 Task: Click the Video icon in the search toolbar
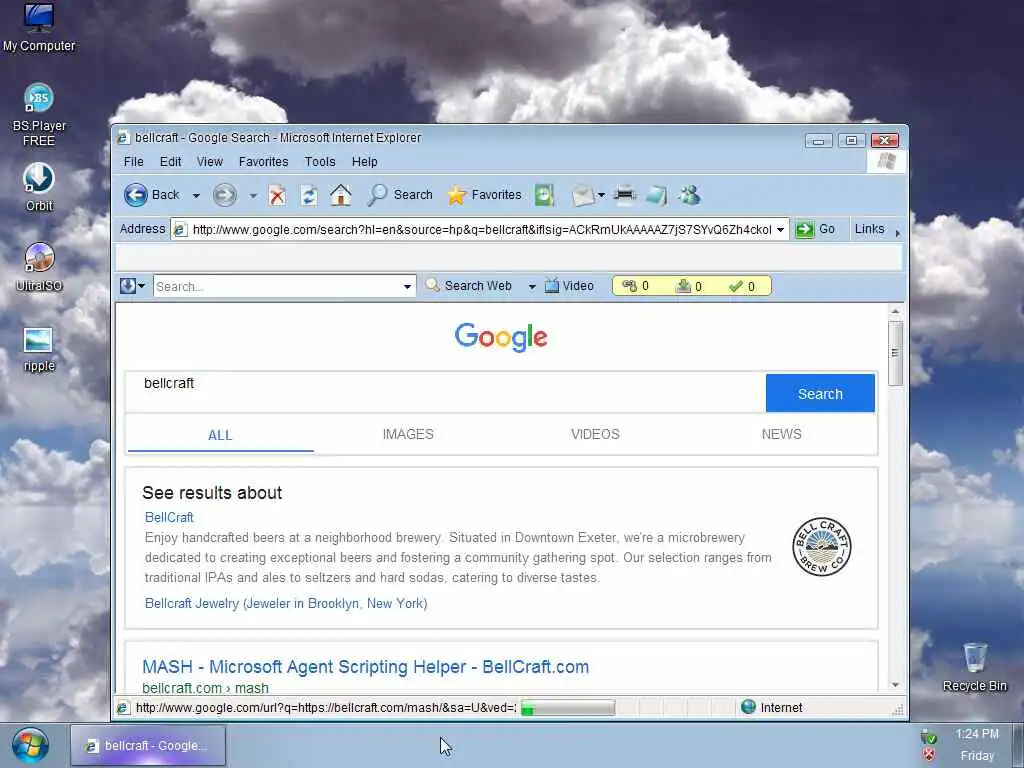pyautogui.click(x=569, y=285)
